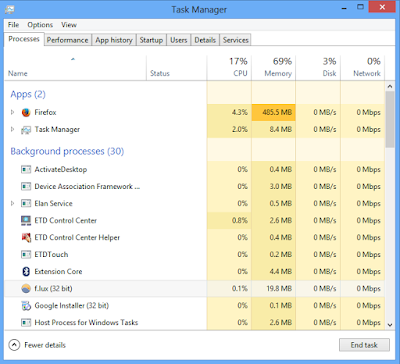Select the Host Process for Windows Tasks row

coord(194,322)
